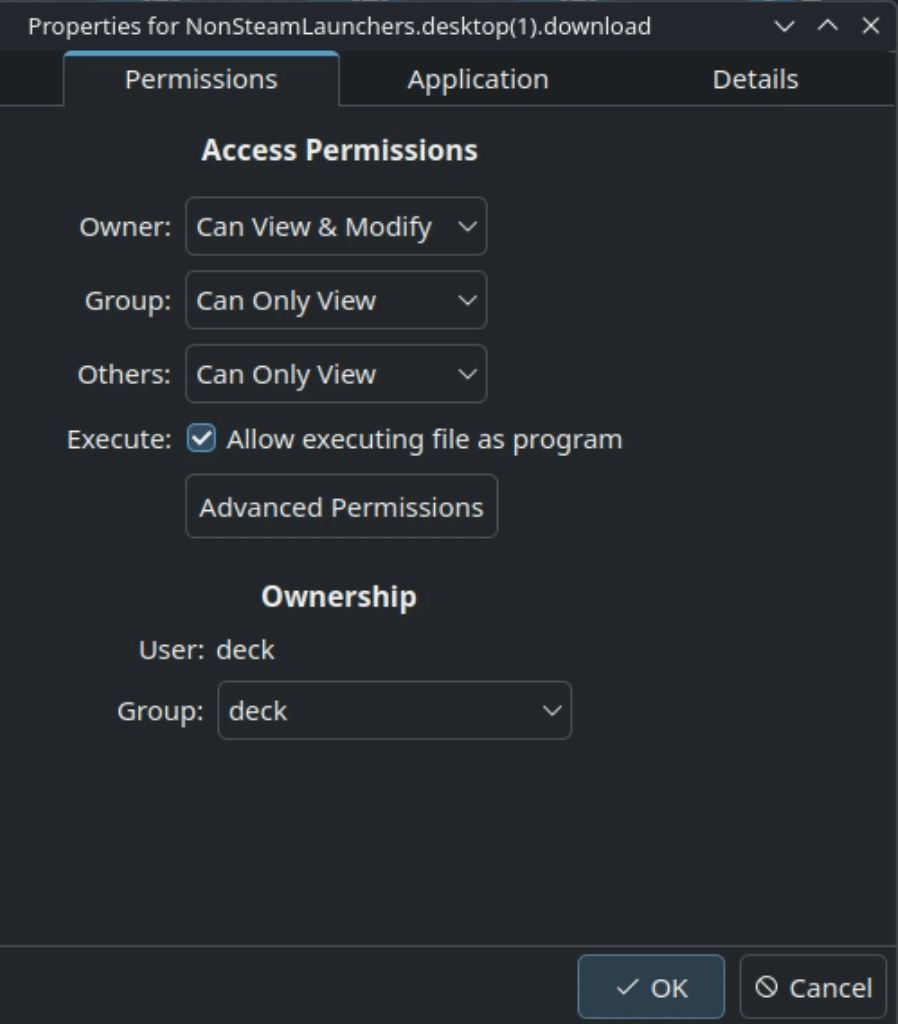Open the Owner 'Can View & Modify' dropdown

pos(336,227)
